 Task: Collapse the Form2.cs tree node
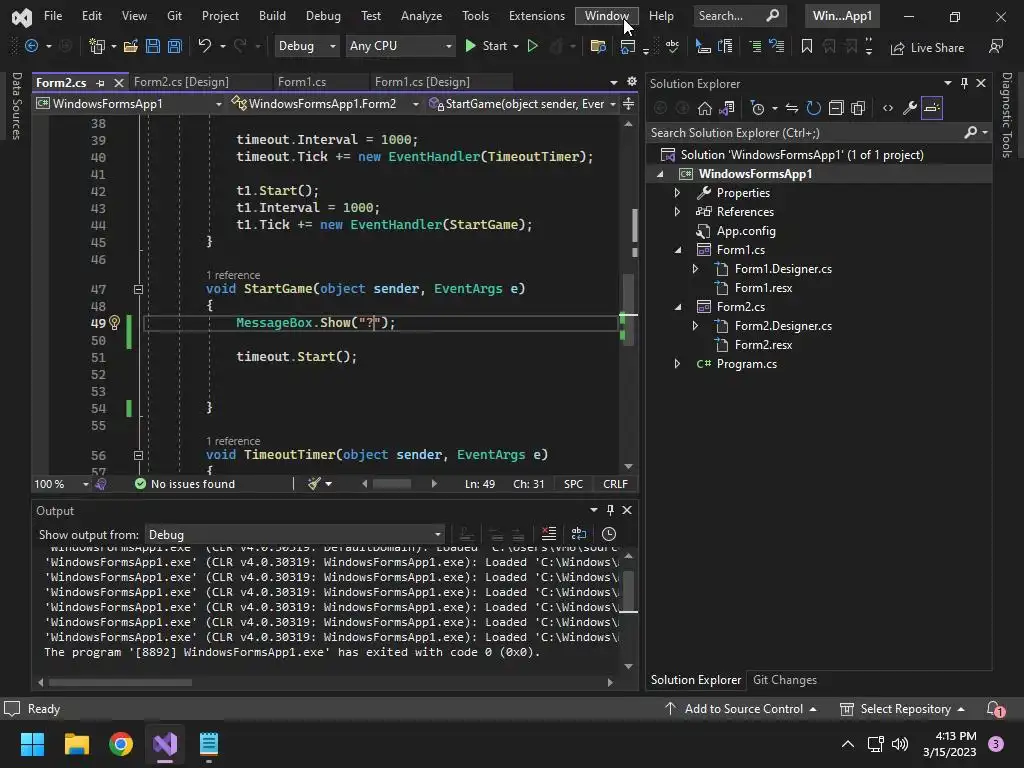(677, 306)
